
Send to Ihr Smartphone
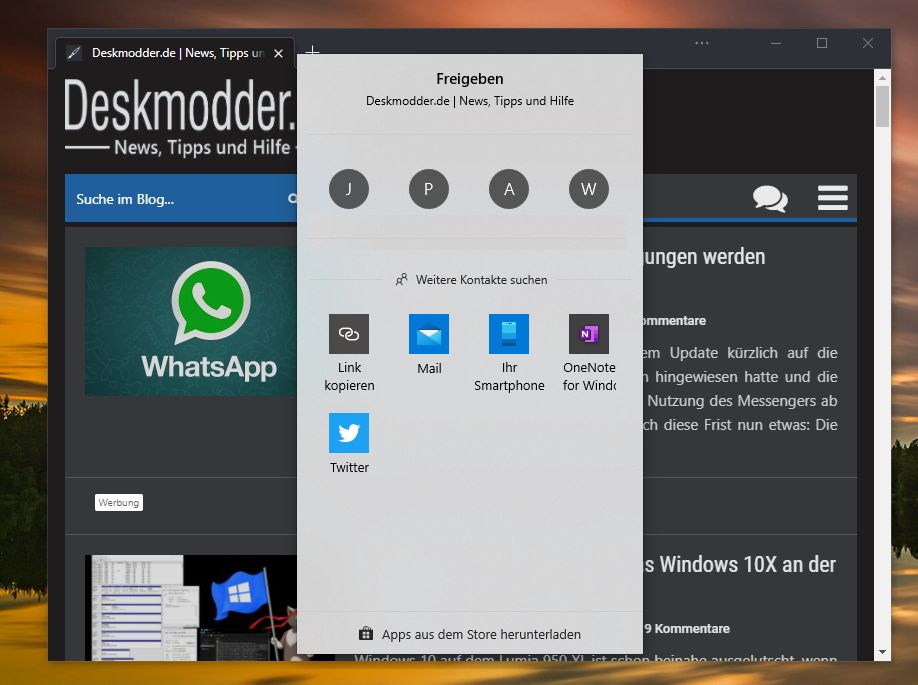[x=509, y=334]
